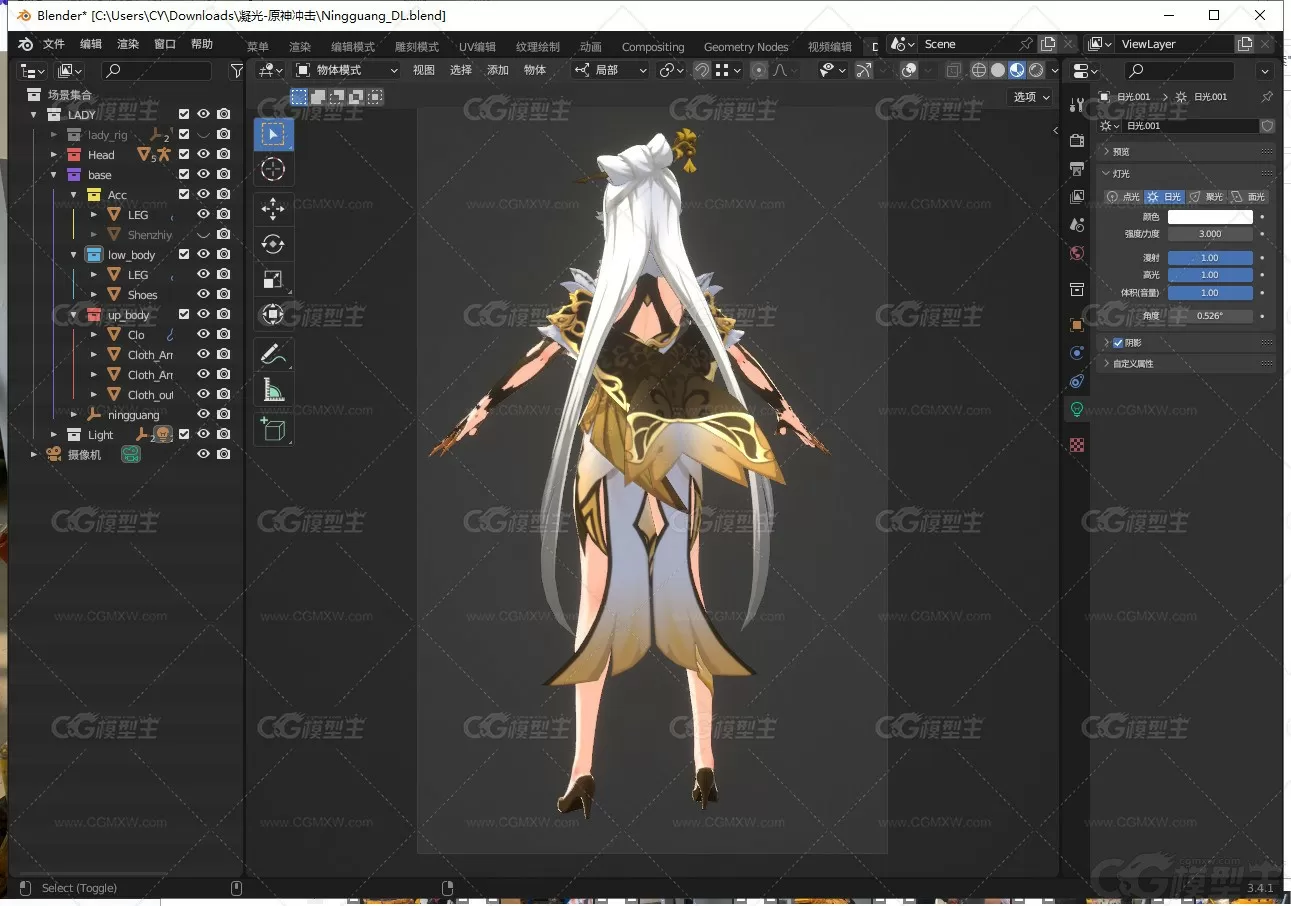Disable render for Light collection camera icon
Screen dimensions: 1291x906
(224, 435)
